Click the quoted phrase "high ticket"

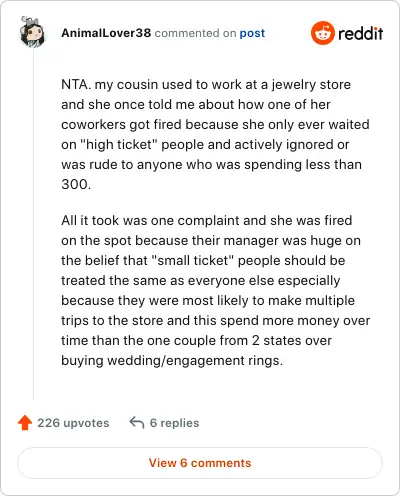[119, 145]
